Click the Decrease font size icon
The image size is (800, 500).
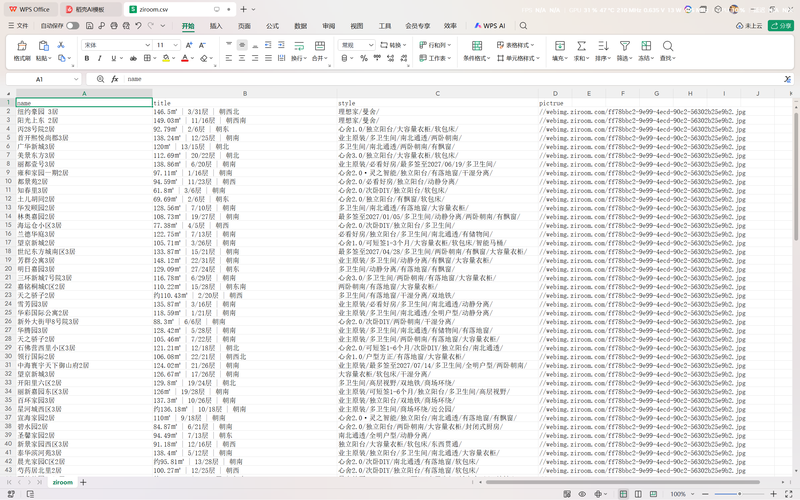[202, 45]
